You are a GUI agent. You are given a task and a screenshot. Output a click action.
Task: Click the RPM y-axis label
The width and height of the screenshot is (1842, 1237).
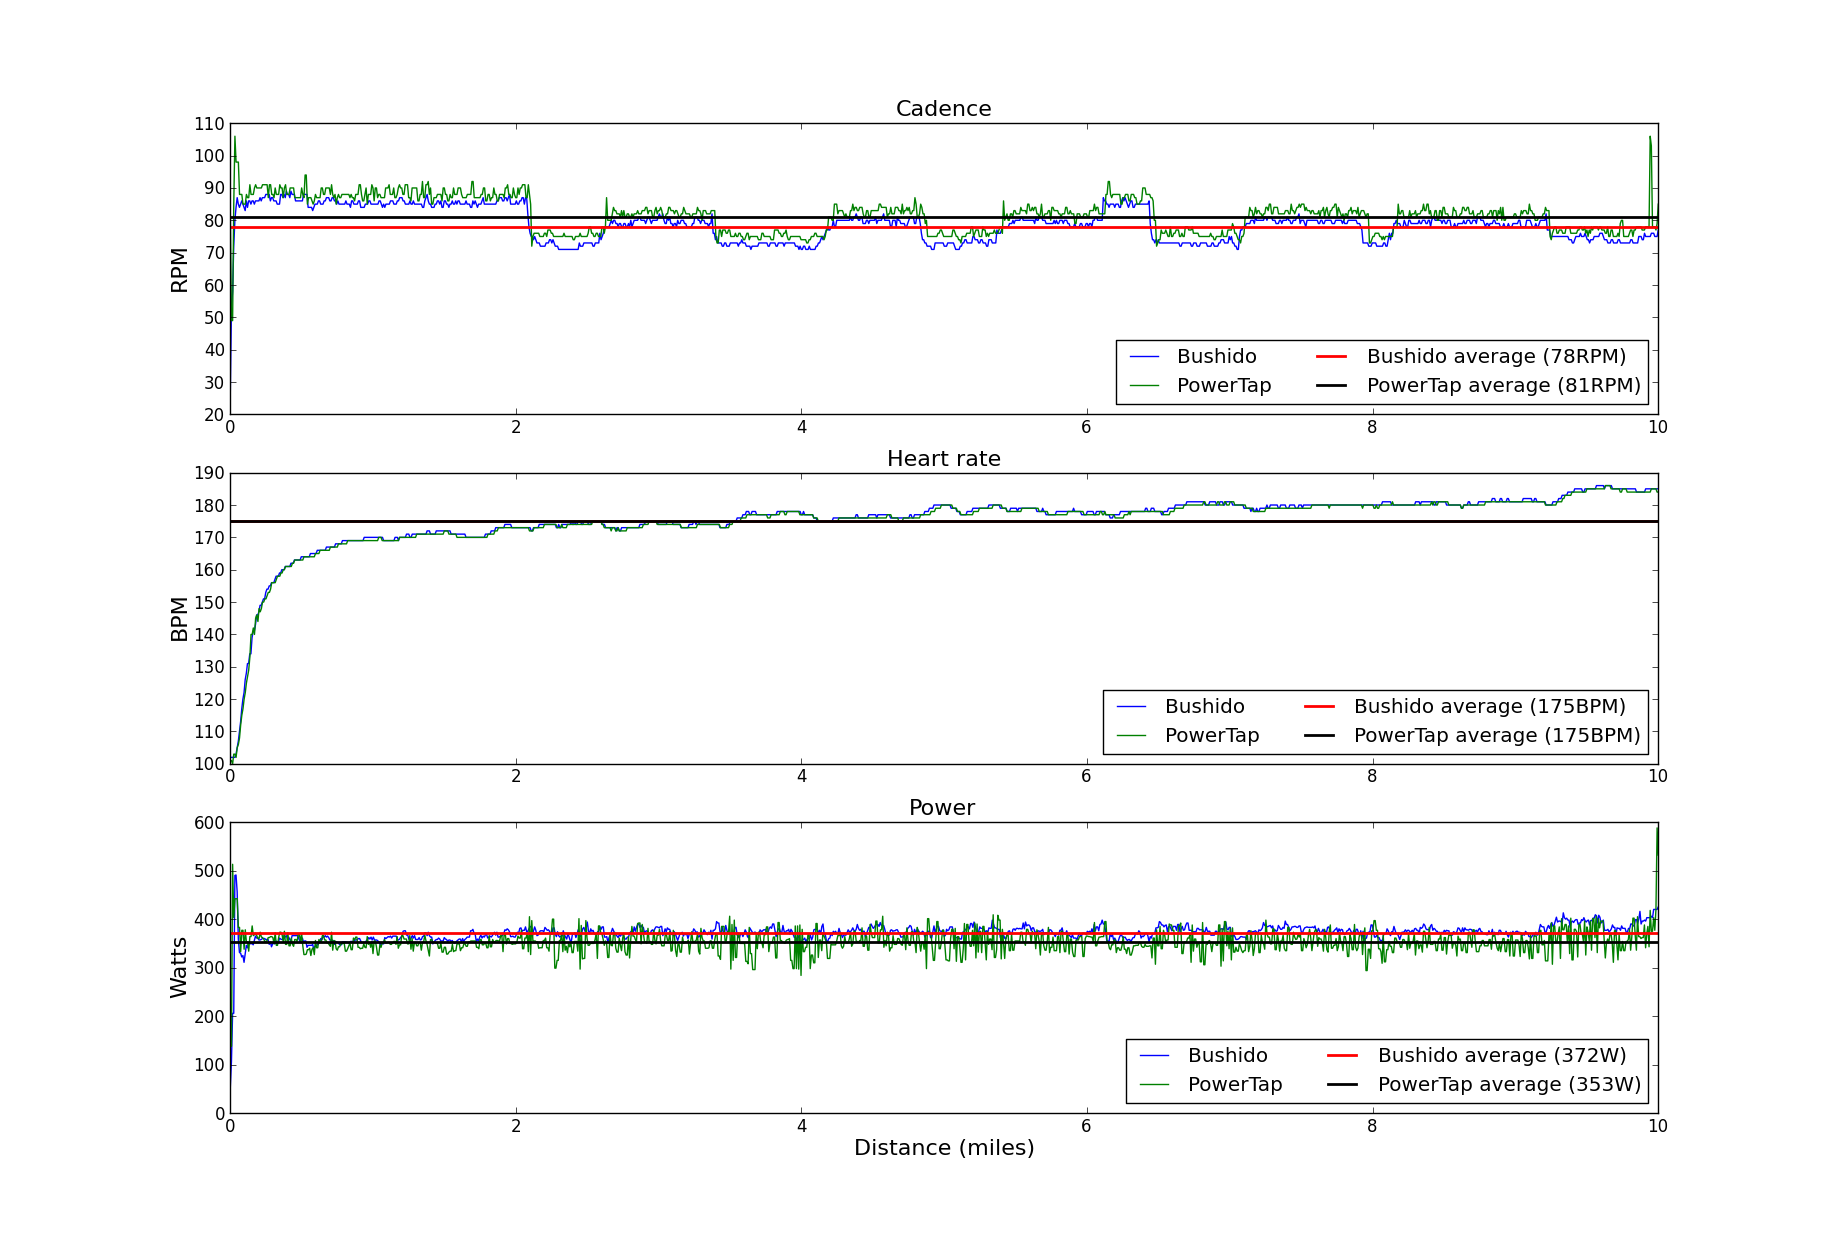(x=180, y=269)
